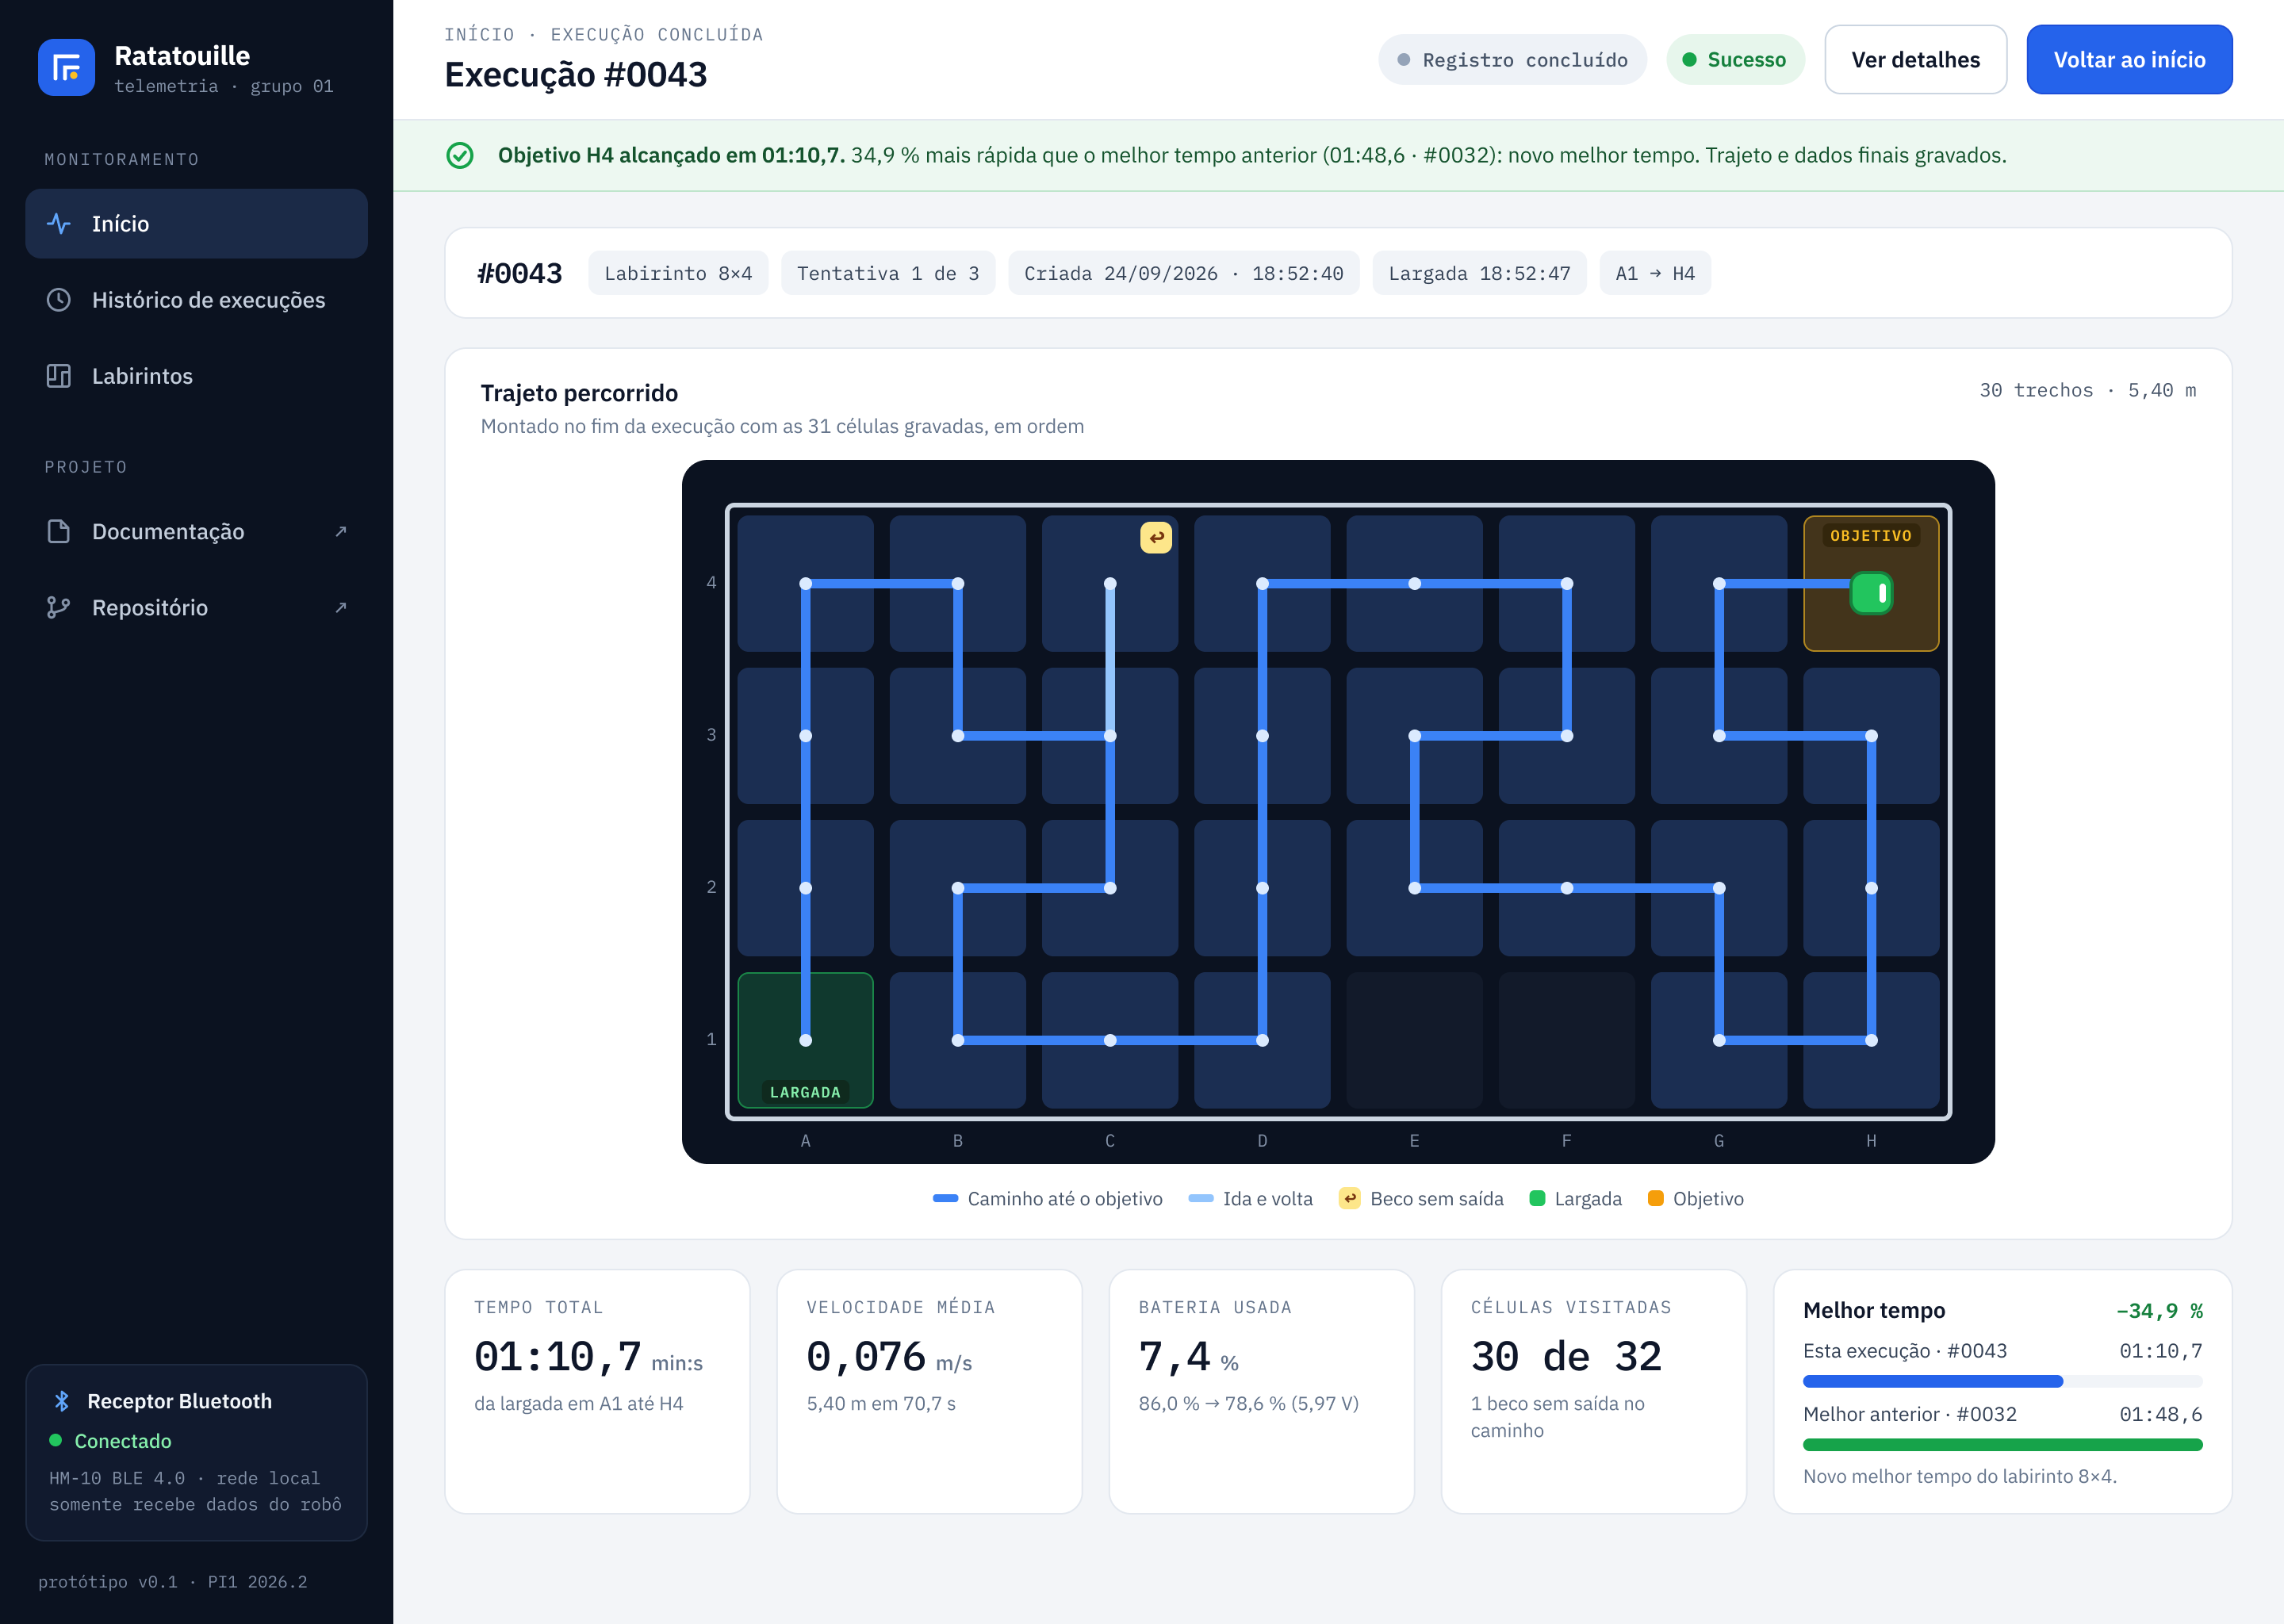
Task: Click the Repositório branch icon
Action: 59,607
